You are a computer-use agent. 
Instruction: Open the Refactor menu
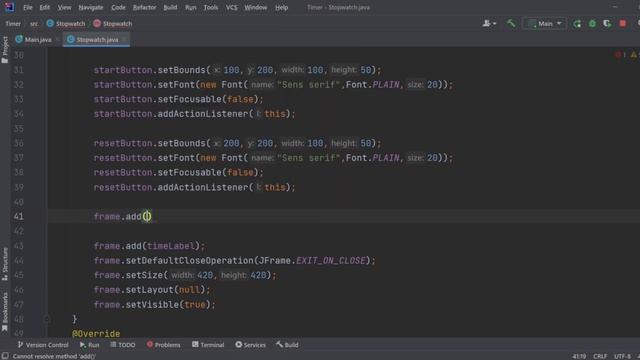(x=144, y=7)
